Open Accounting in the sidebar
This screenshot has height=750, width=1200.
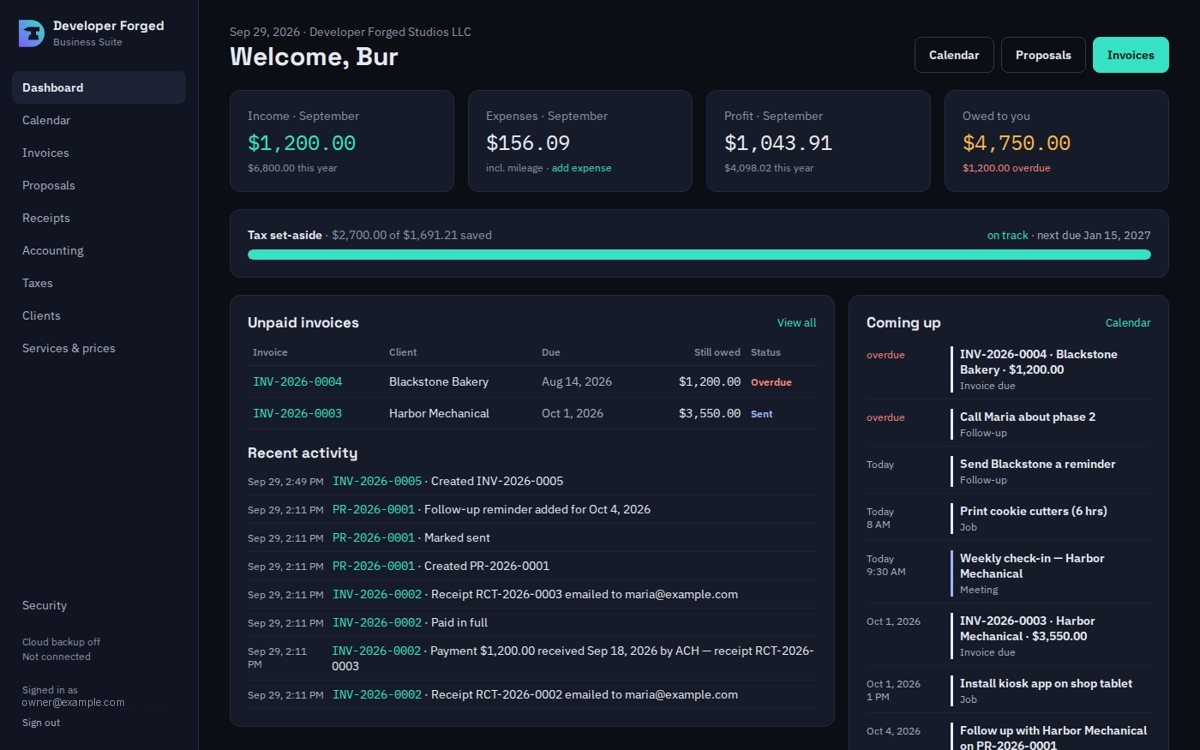coord(99,250)
